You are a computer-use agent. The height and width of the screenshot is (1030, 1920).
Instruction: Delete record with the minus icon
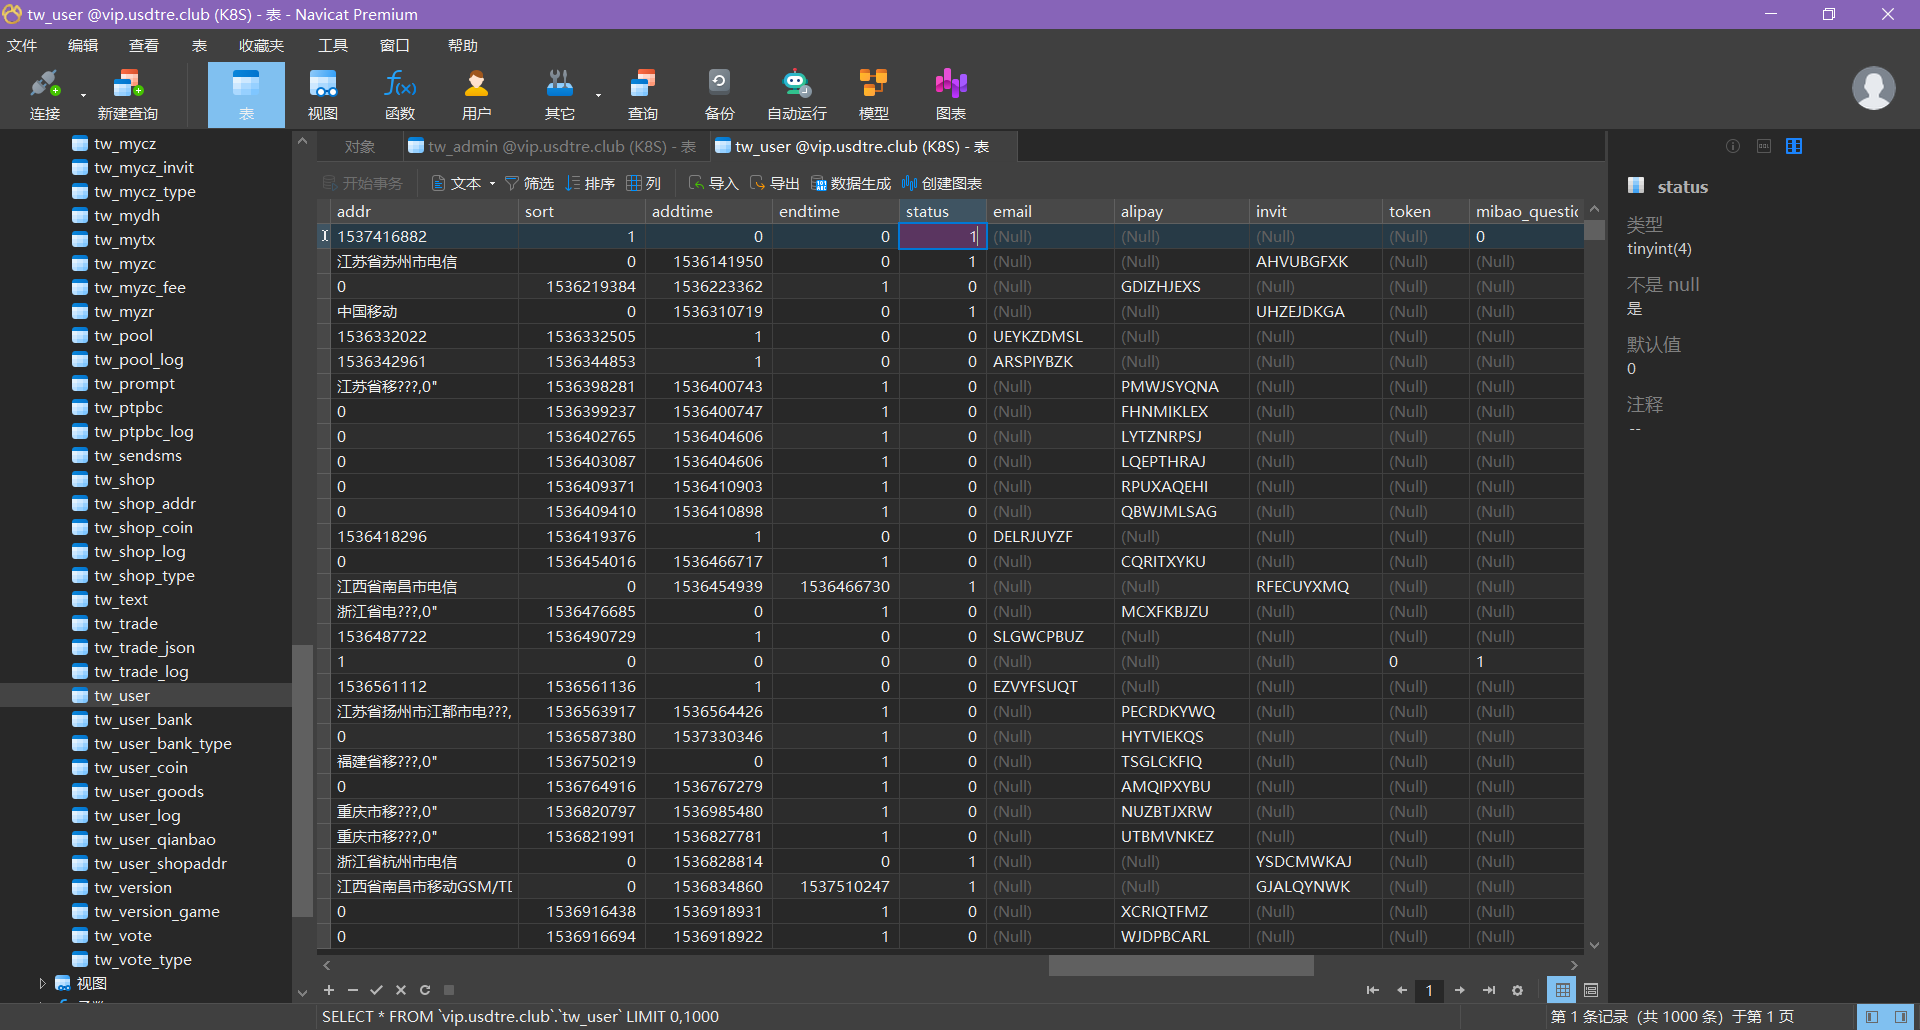tap(353, 990)
